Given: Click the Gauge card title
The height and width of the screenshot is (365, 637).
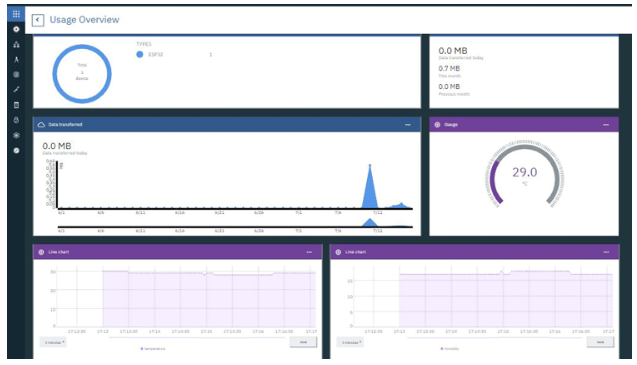Looking at the screenshot, I should point(451,125).
